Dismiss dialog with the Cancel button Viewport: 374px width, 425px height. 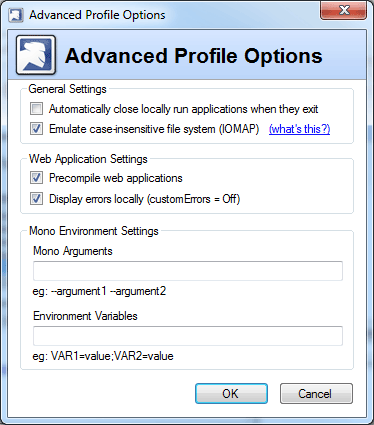[x=316, y=394]
